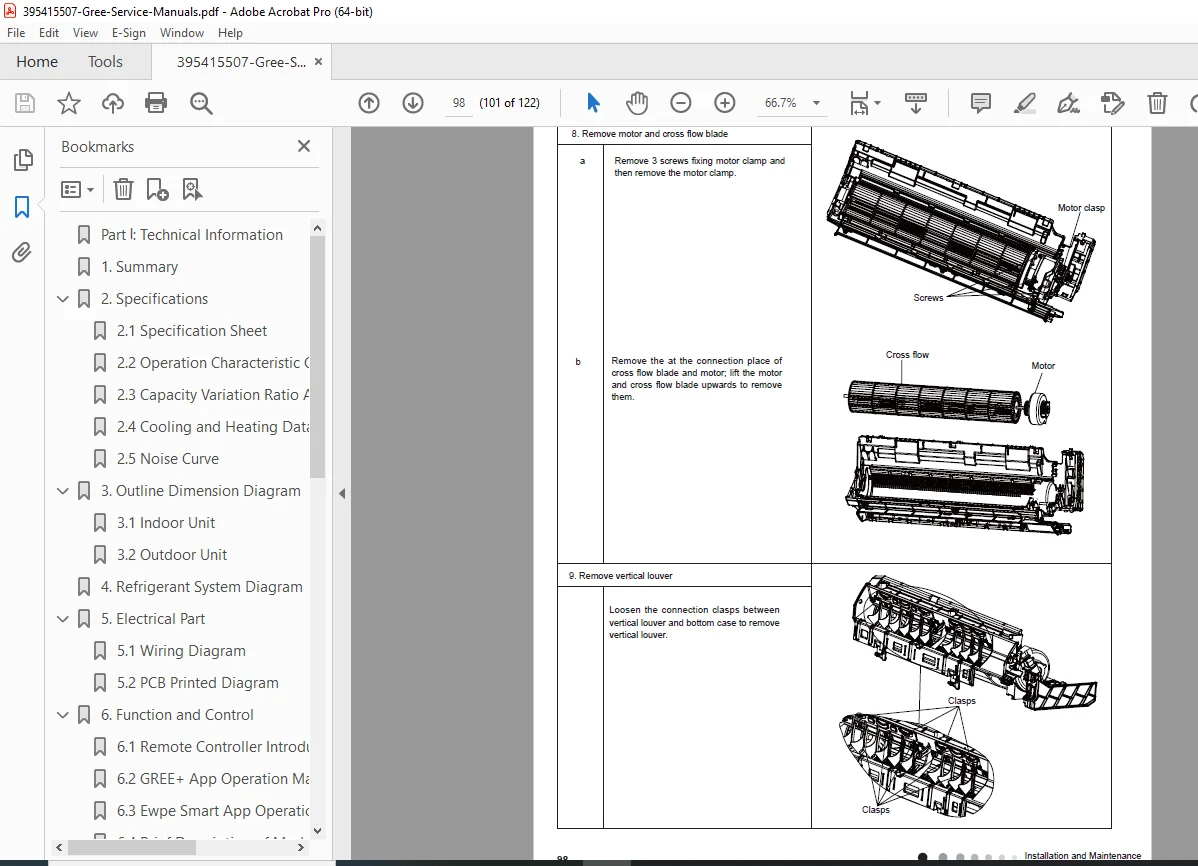Go to 3.1 Indoor Unit bookmark

click(x=166, y=523)
